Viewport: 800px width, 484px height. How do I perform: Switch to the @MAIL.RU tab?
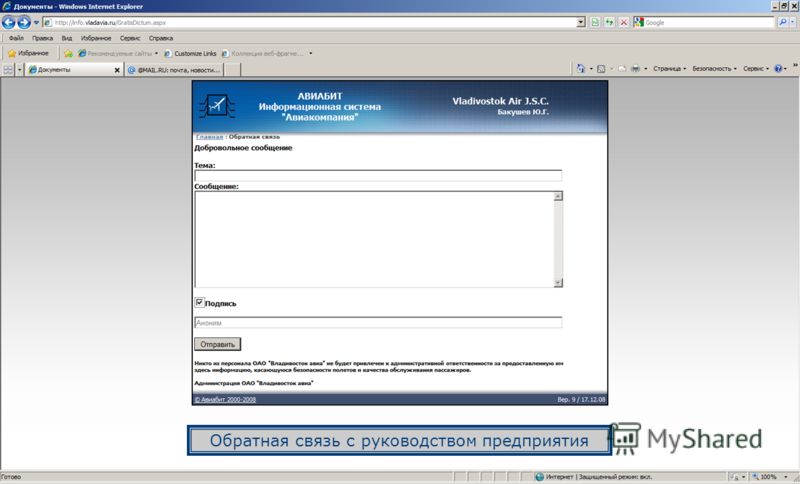click(x=174, y=70)
